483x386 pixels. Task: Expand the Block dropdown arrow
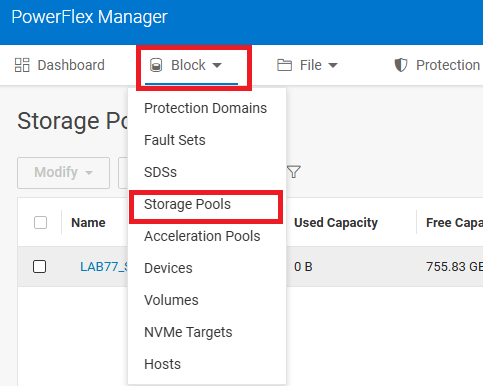pyautogui.click(x=217, y=65)
